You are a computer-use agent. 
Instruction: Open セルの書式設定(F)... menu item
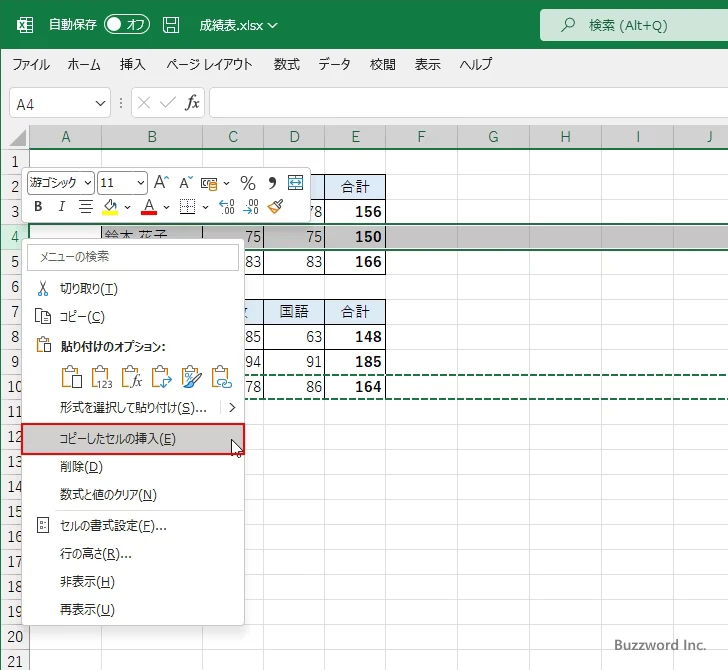[x=133, y=526]
